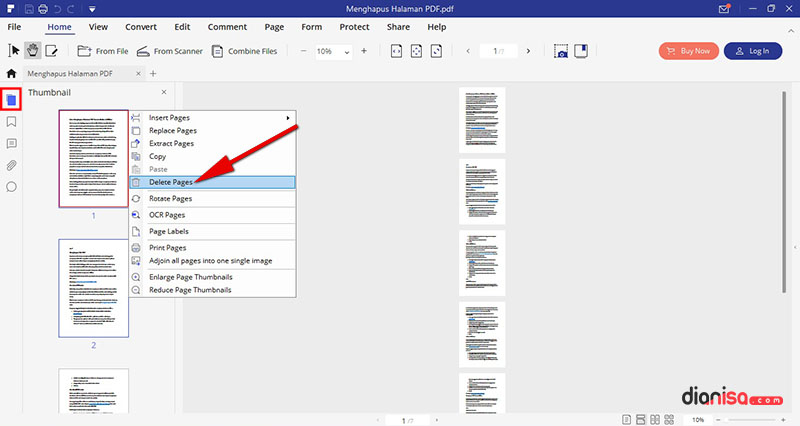Open the Comments panel in left sidebar
Viewport: 800px width, 426px height.
click(x=11, y=143)
